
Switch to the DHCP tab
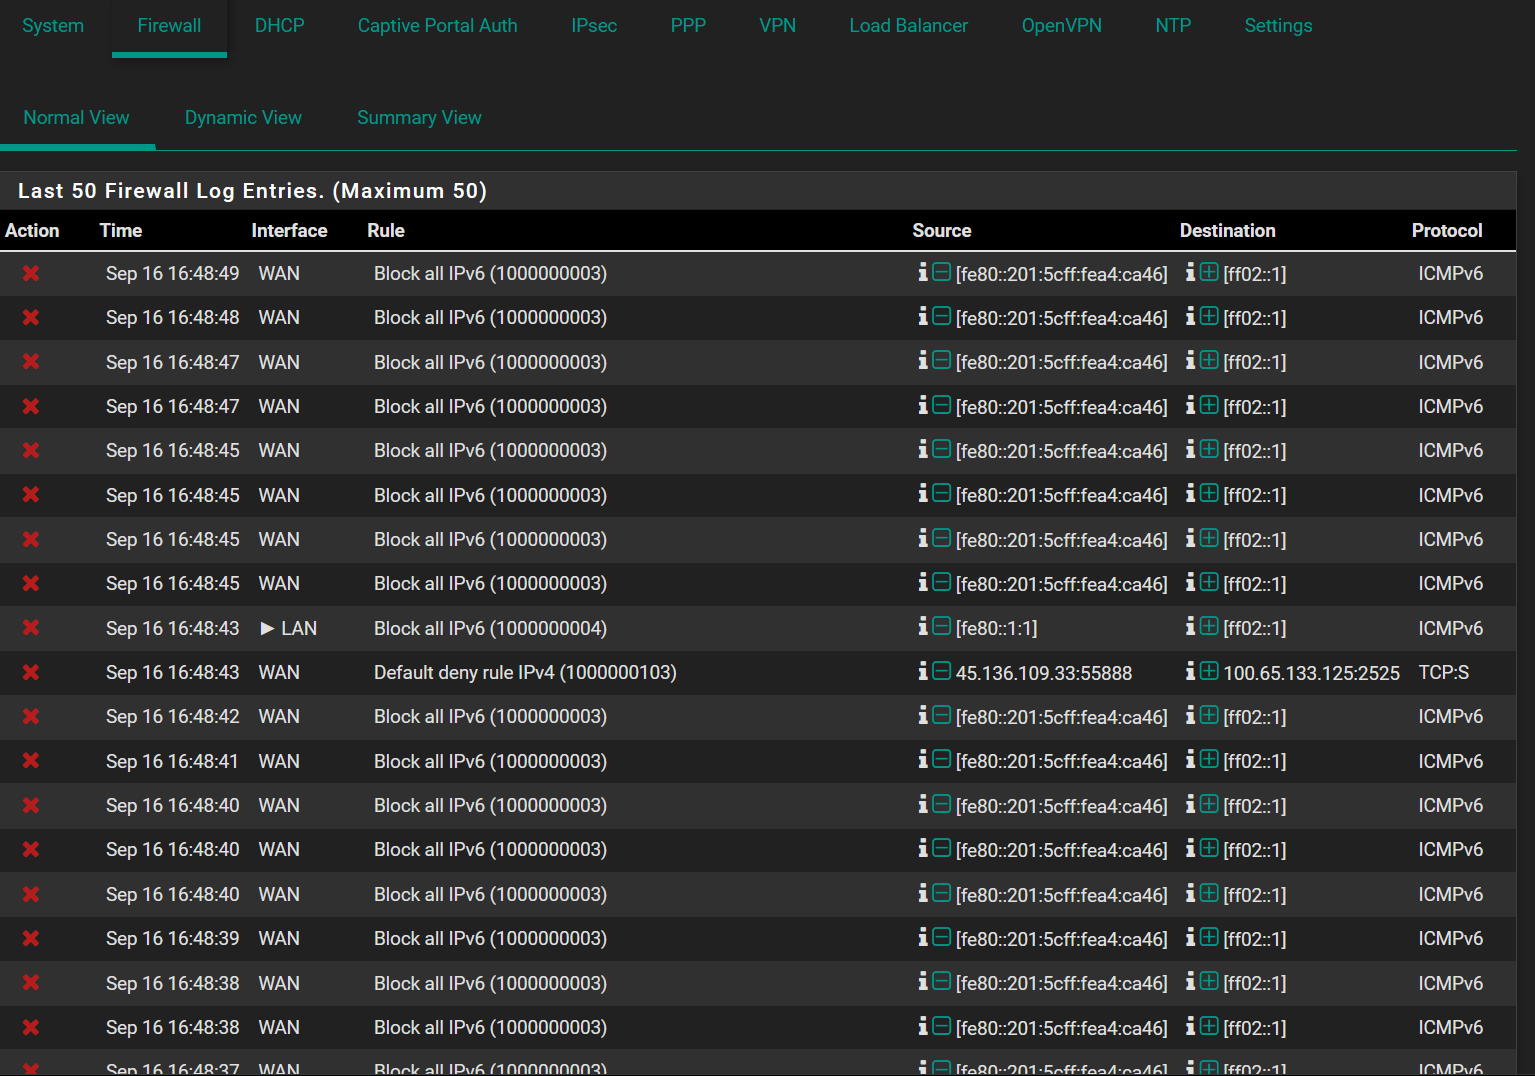tap(279, 26)
